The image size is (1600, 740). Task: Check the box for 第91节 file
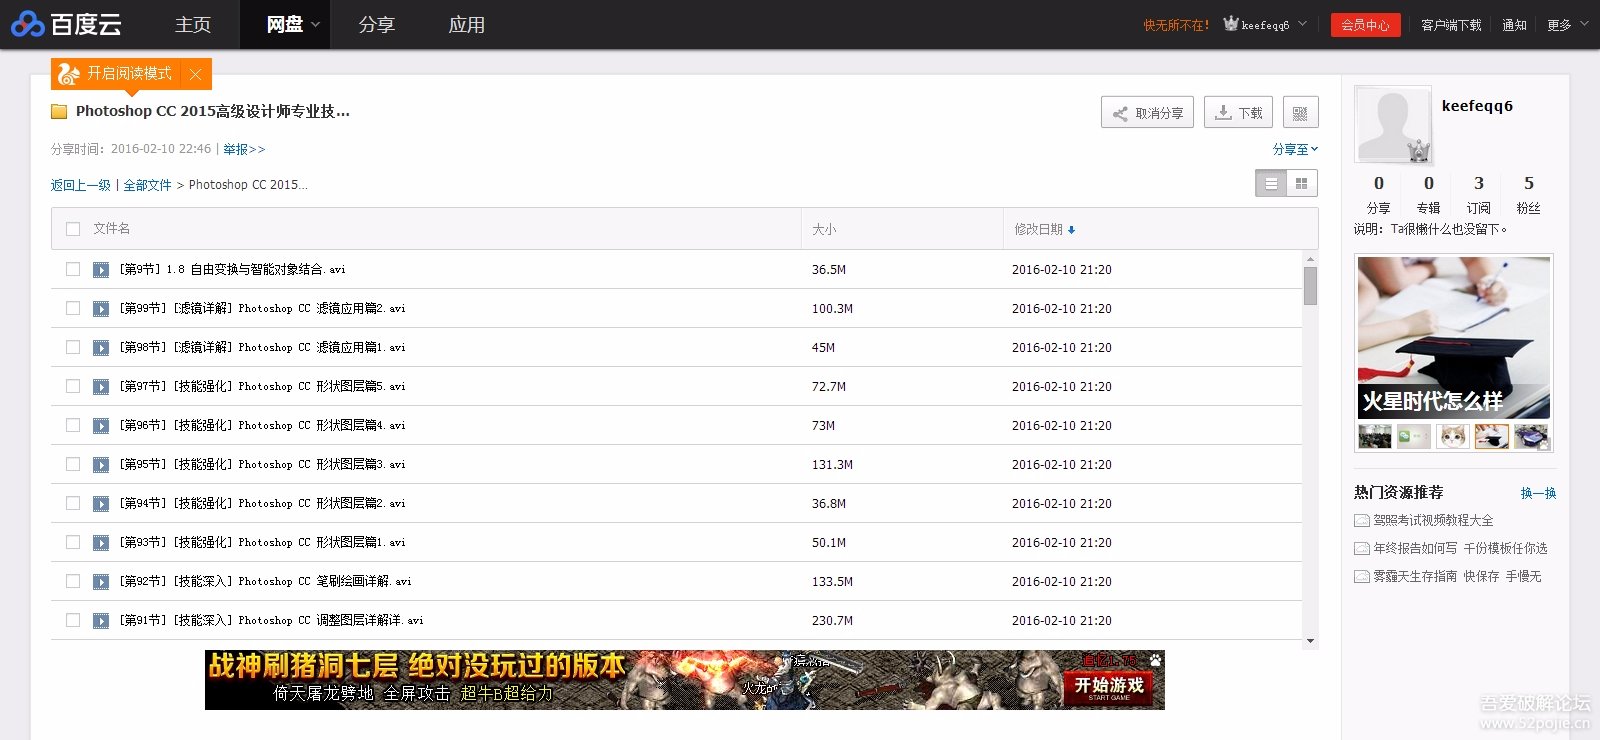tap(72, 620)
